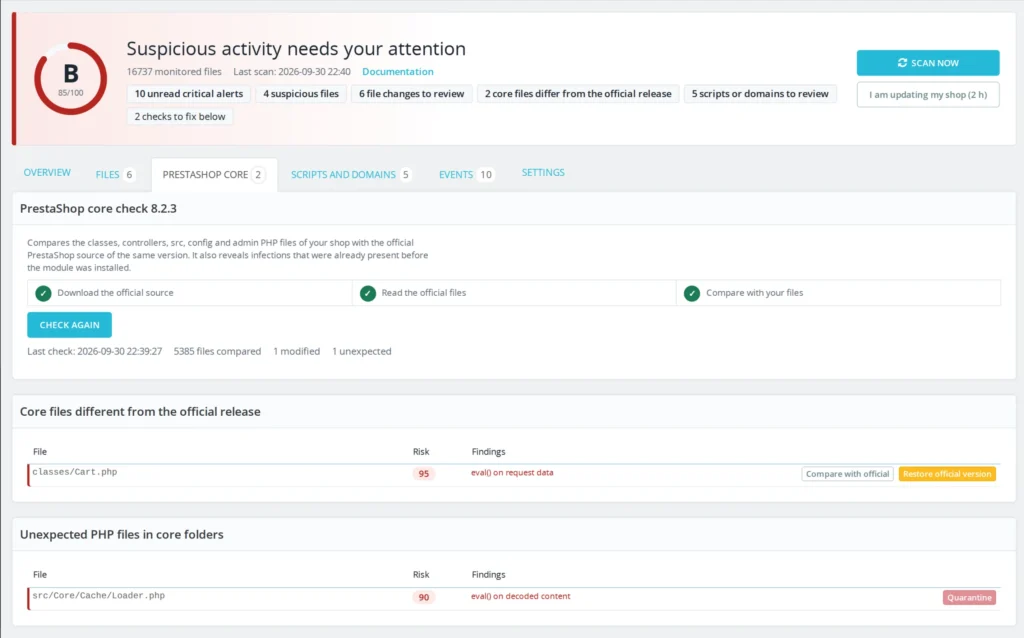Click the green check beside Download the official source

pyautogui.click(x=43, y=293)
